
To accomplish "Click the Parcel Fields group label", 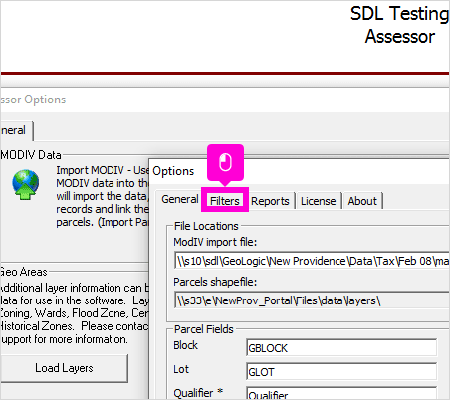I will (x=204, y=329).
